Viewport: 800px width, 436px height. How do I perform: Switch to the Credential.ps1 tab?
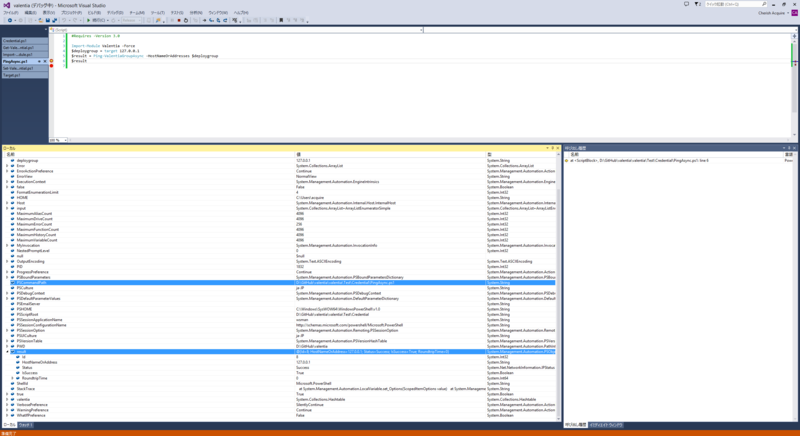24,41
